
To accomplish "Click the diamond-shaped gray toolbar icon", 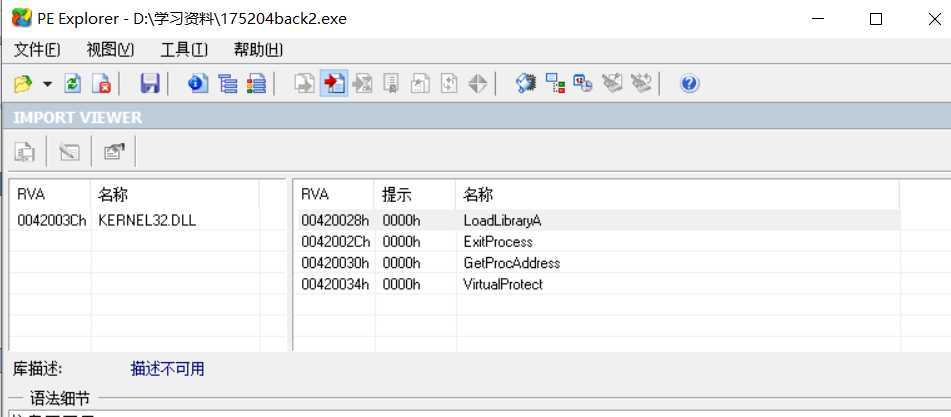I will 478,84.
